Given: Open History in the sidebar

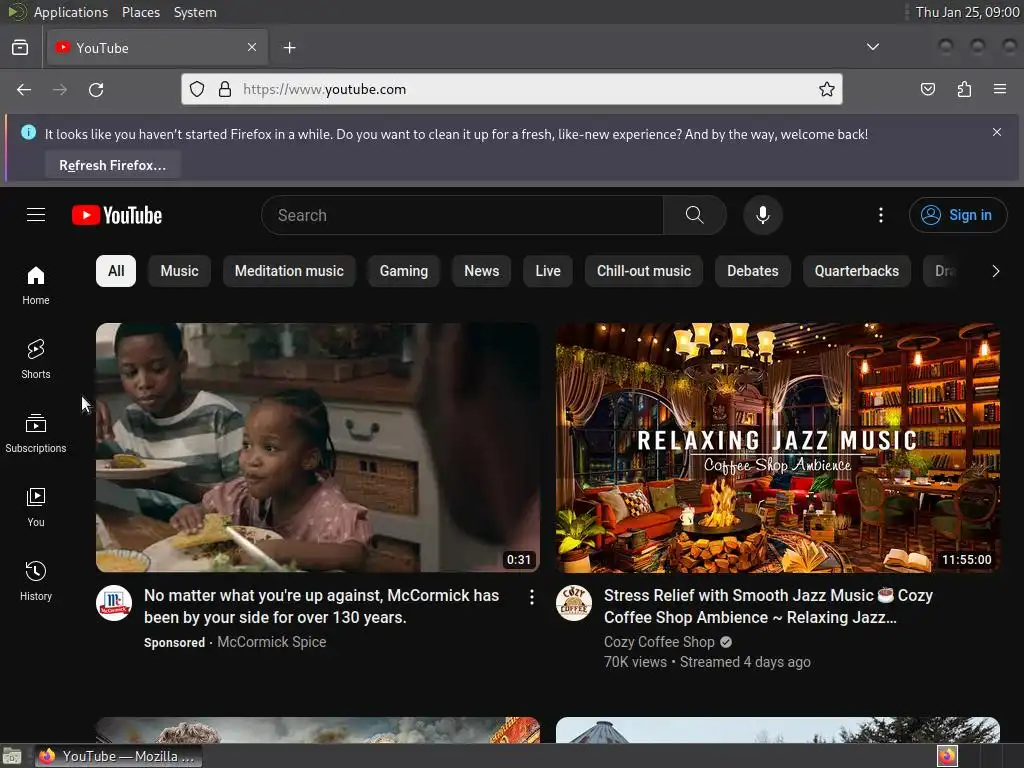Looking at the screenshot, I should pos(36,581).
